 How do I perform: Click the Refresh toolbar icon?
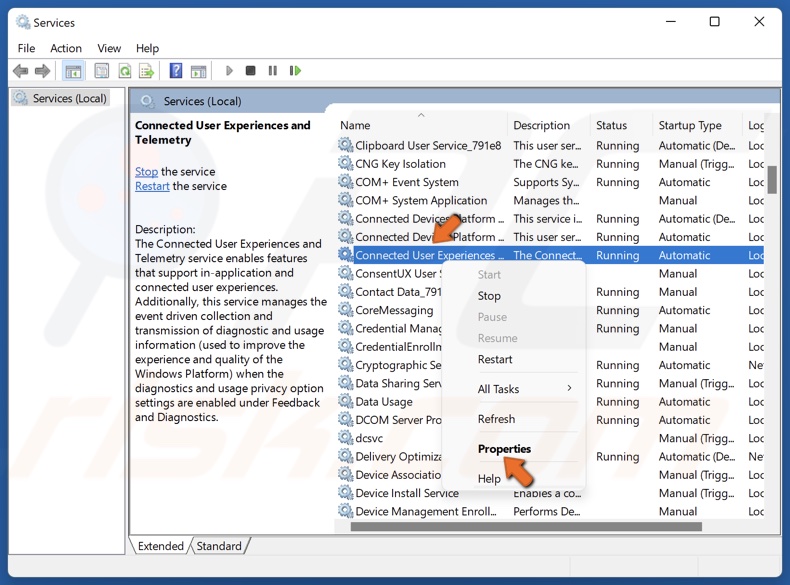click(124, 71)
